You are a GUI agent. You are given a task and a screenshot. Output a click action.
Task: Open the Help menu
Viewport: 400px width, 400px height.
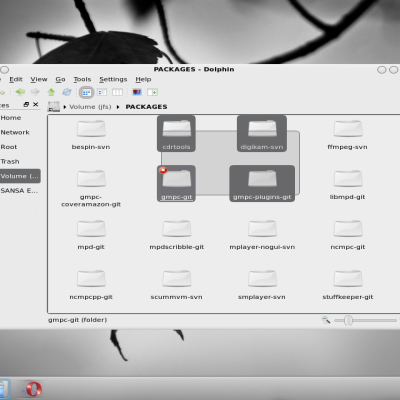pos(143,79)
